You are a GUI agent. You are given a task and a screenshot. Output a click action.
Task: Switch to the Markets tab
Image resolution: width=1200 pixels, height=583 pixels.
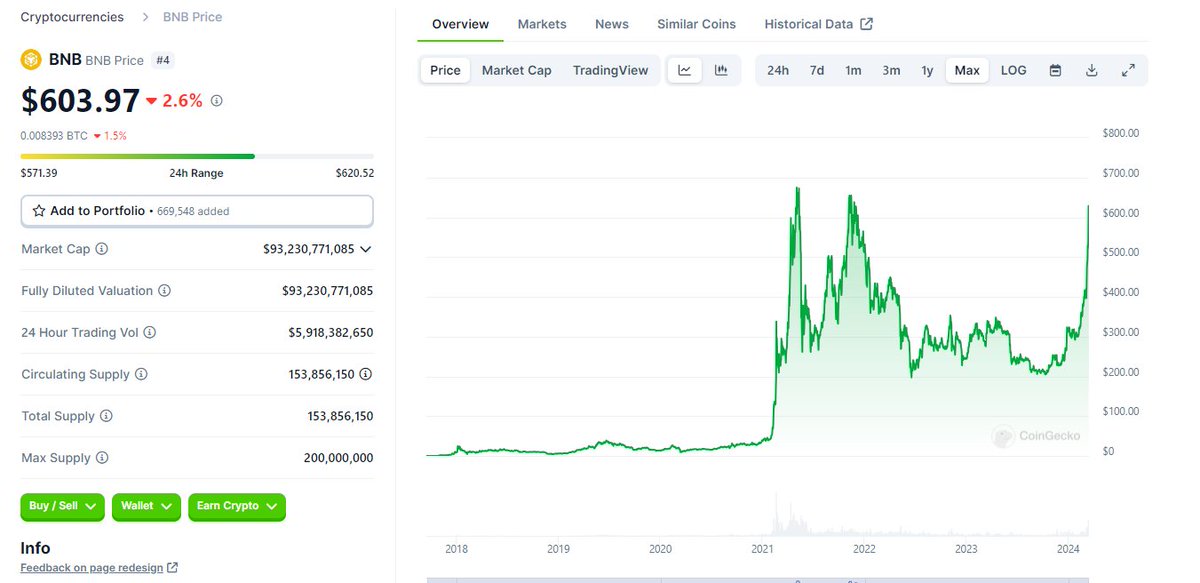click(x=542, y=24)
